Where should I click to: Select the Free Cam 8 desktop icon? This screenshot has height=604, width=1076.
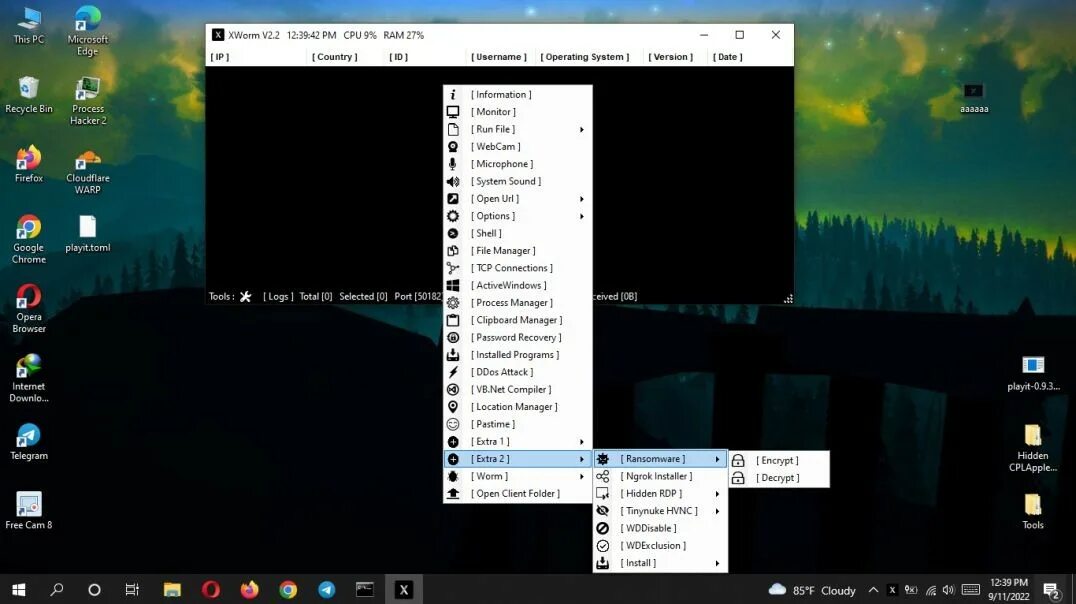[x=29, y=511]
